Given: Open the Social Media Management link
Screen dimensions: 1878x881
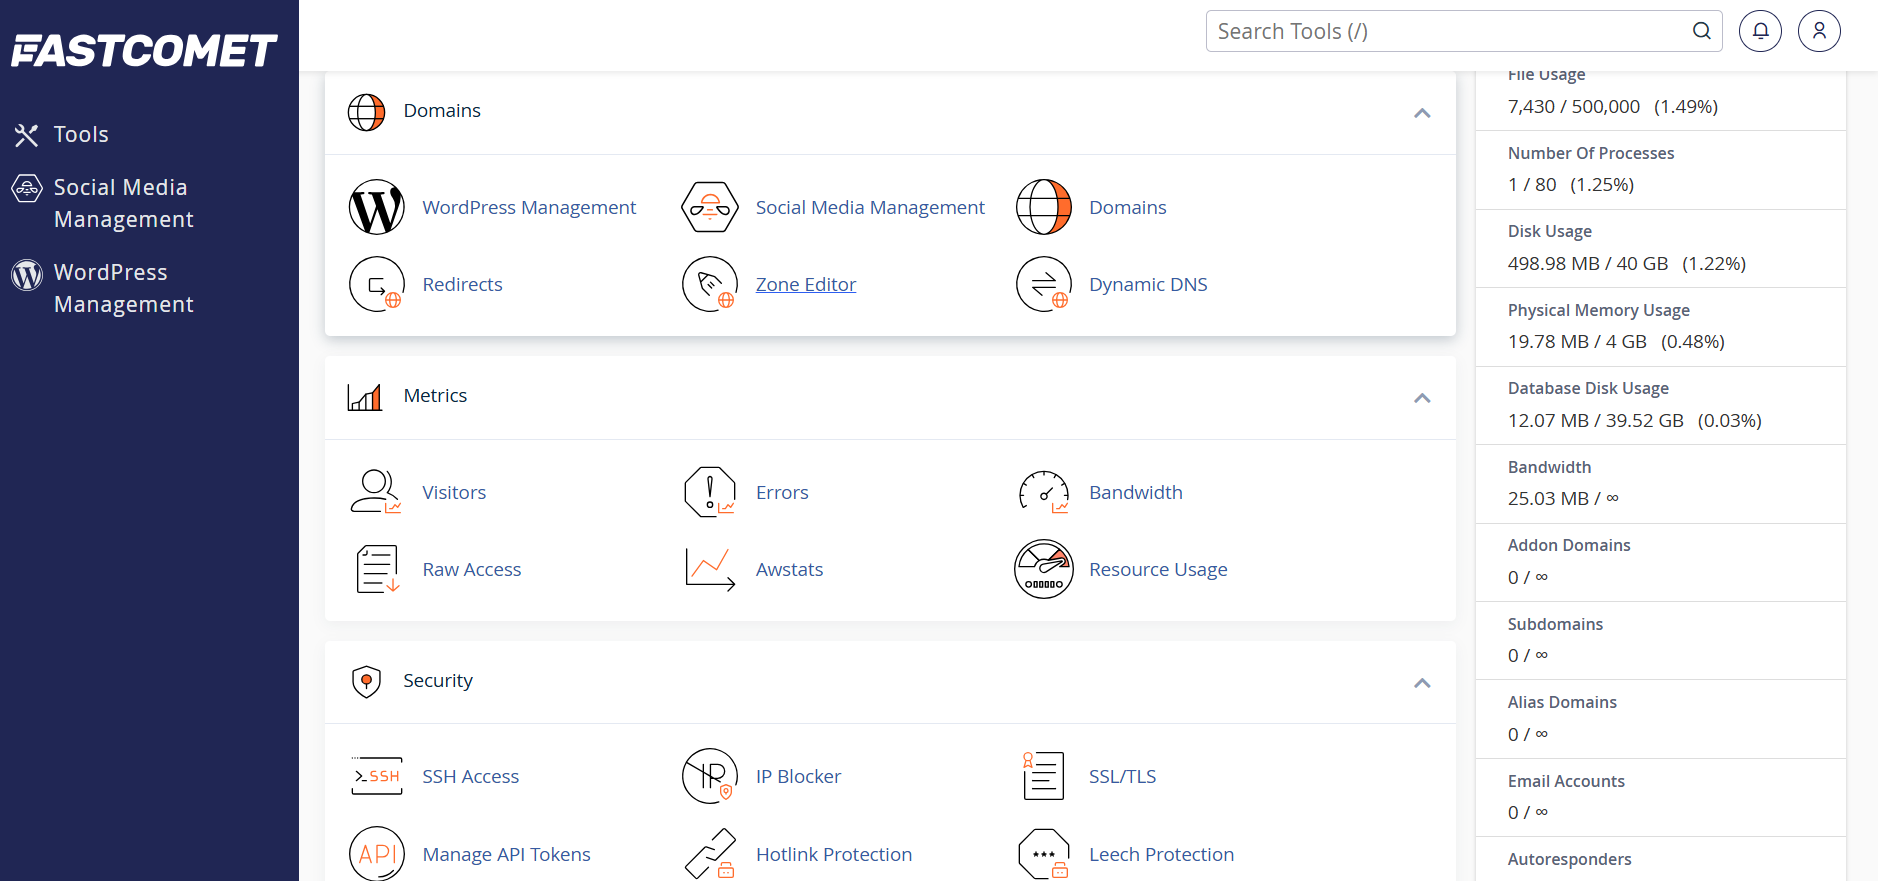Looking at the screenshot, I should click(870, 207).
